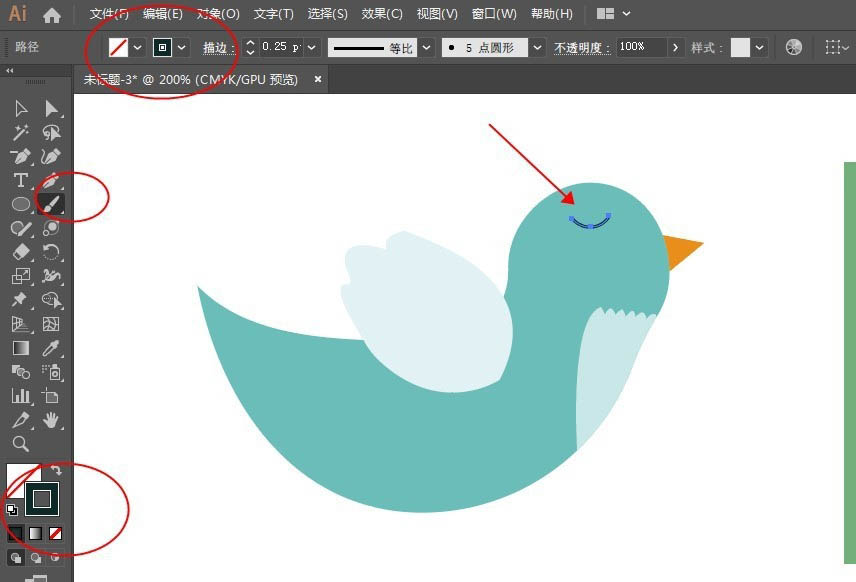Screen dimensions: 856x582
Task: Set paint mode to None
Action: click(55, 533)
